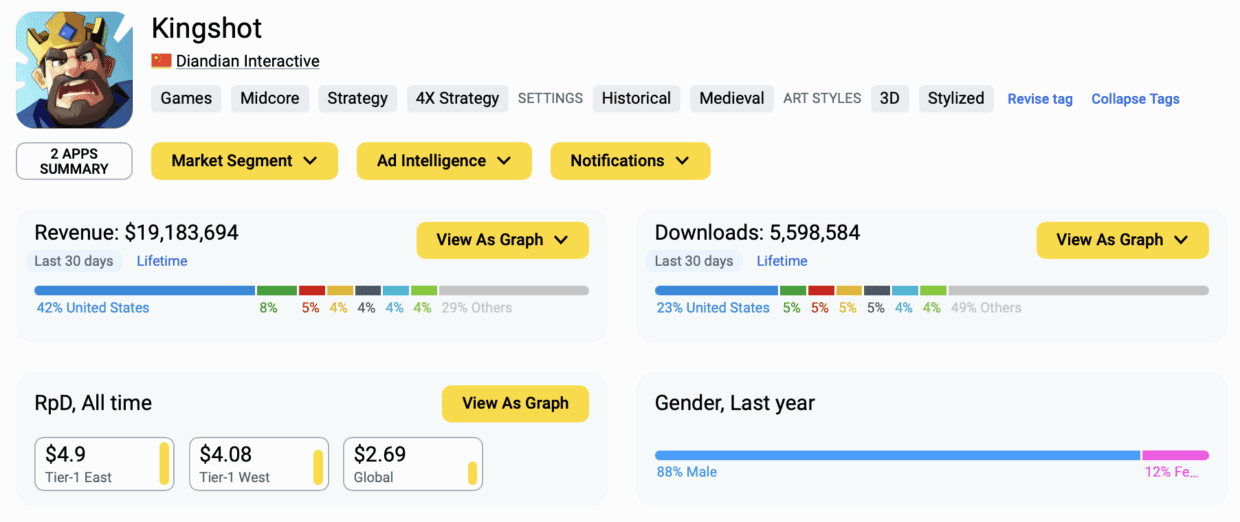This screenshot has height=522, width=1240.
Task: Switch Downloads to Lifetime
Action: [782, 261]
